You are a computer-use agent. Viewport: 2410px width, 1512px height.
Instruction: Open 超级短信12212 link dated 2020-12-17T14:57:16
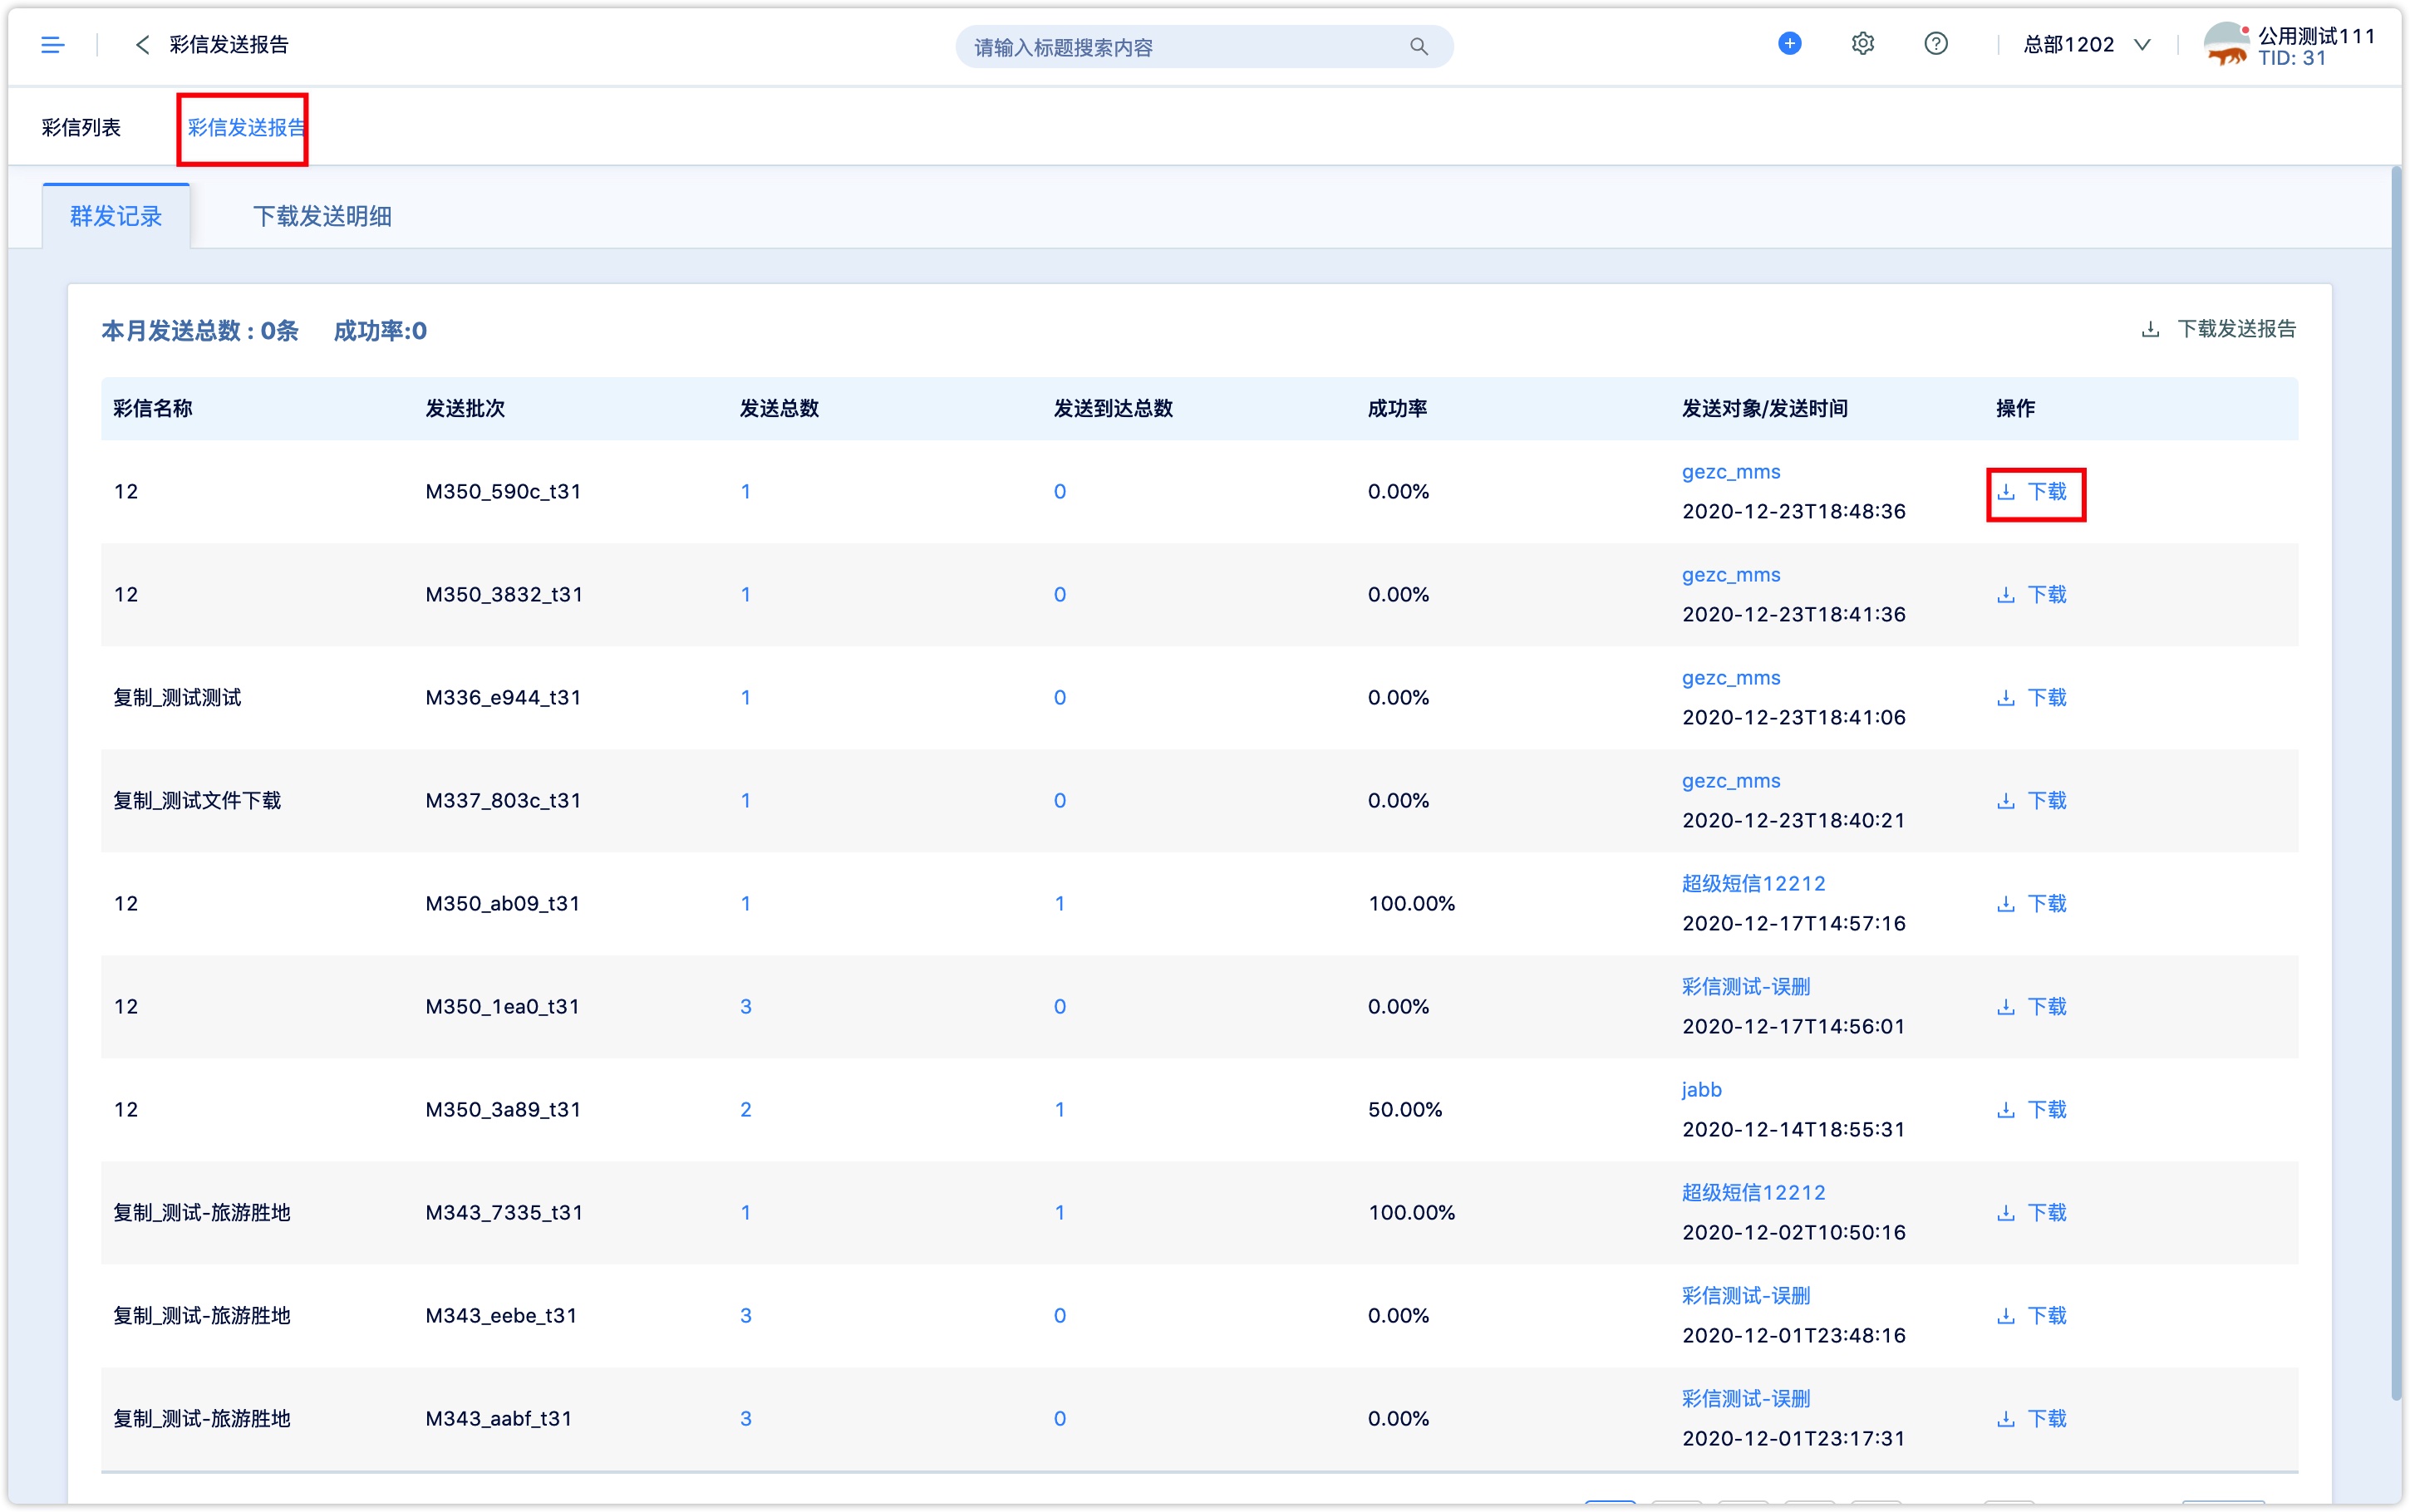tap(1754, 884)
